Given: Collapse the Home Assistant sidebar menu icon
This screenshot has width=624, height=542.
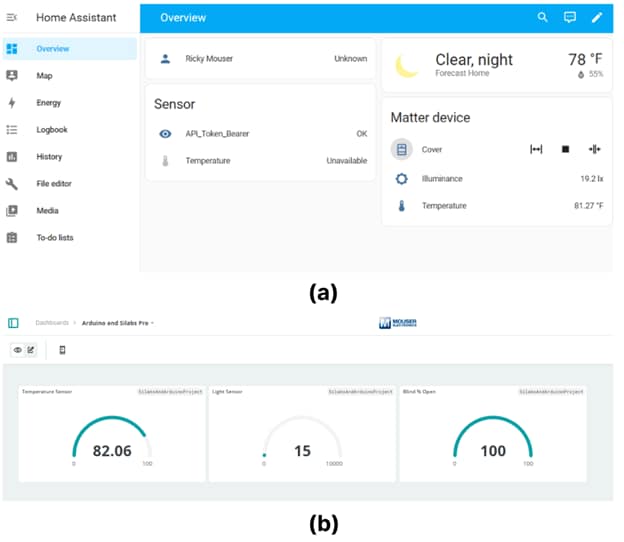Looking at the screenshot, I should click(12, 18).
